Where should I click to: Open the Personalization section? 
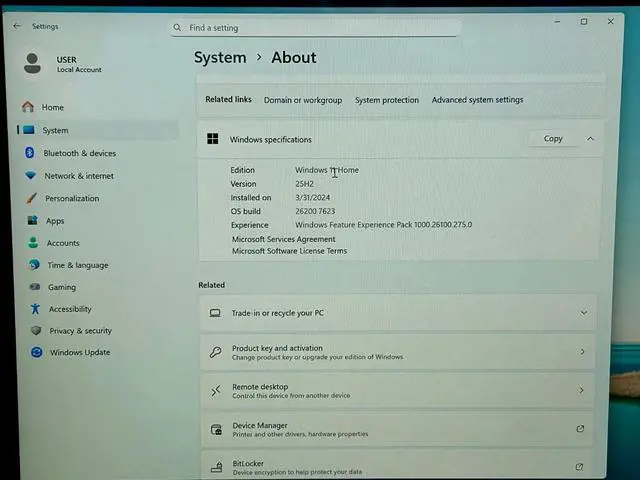72,198
